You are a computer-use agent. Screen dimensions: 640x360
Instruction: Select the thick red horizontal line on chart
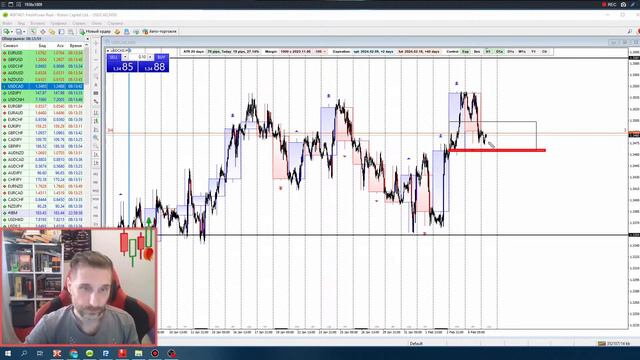(497, 150)
